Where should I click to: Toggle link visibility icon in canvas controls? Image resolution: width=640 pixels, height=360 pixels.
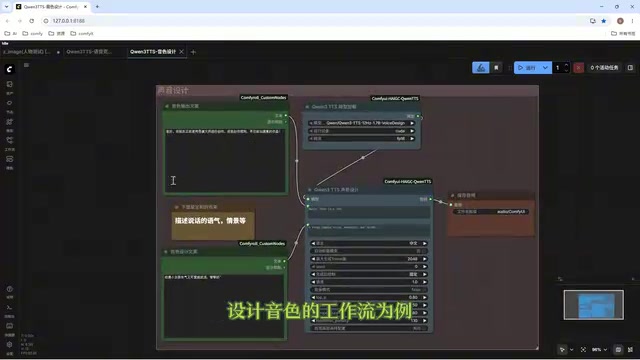[x=631, y=349]
